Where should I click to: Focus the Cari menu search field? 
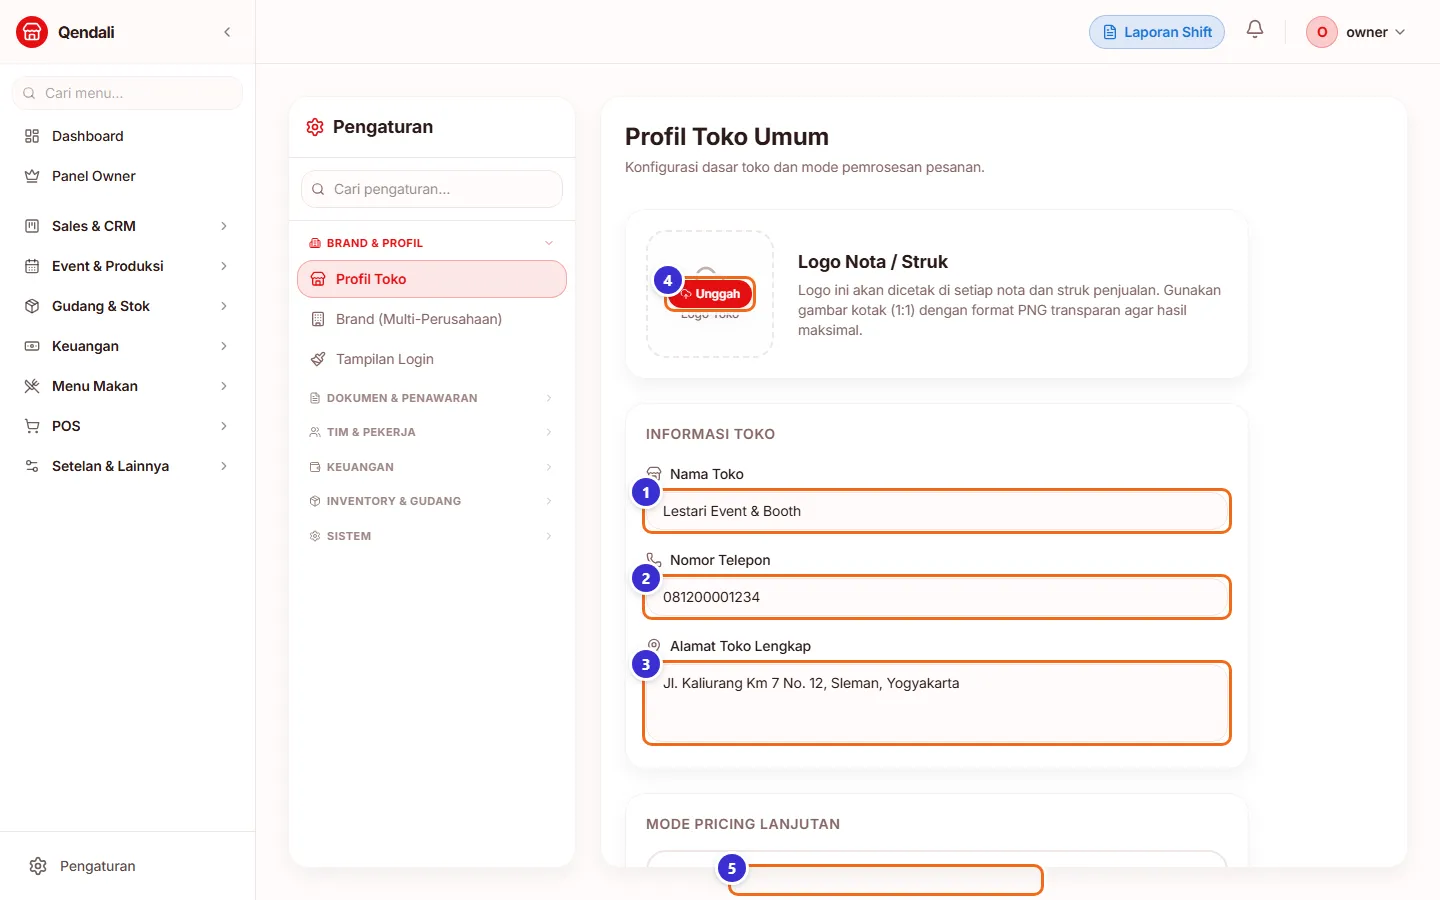tap(127, 93)
